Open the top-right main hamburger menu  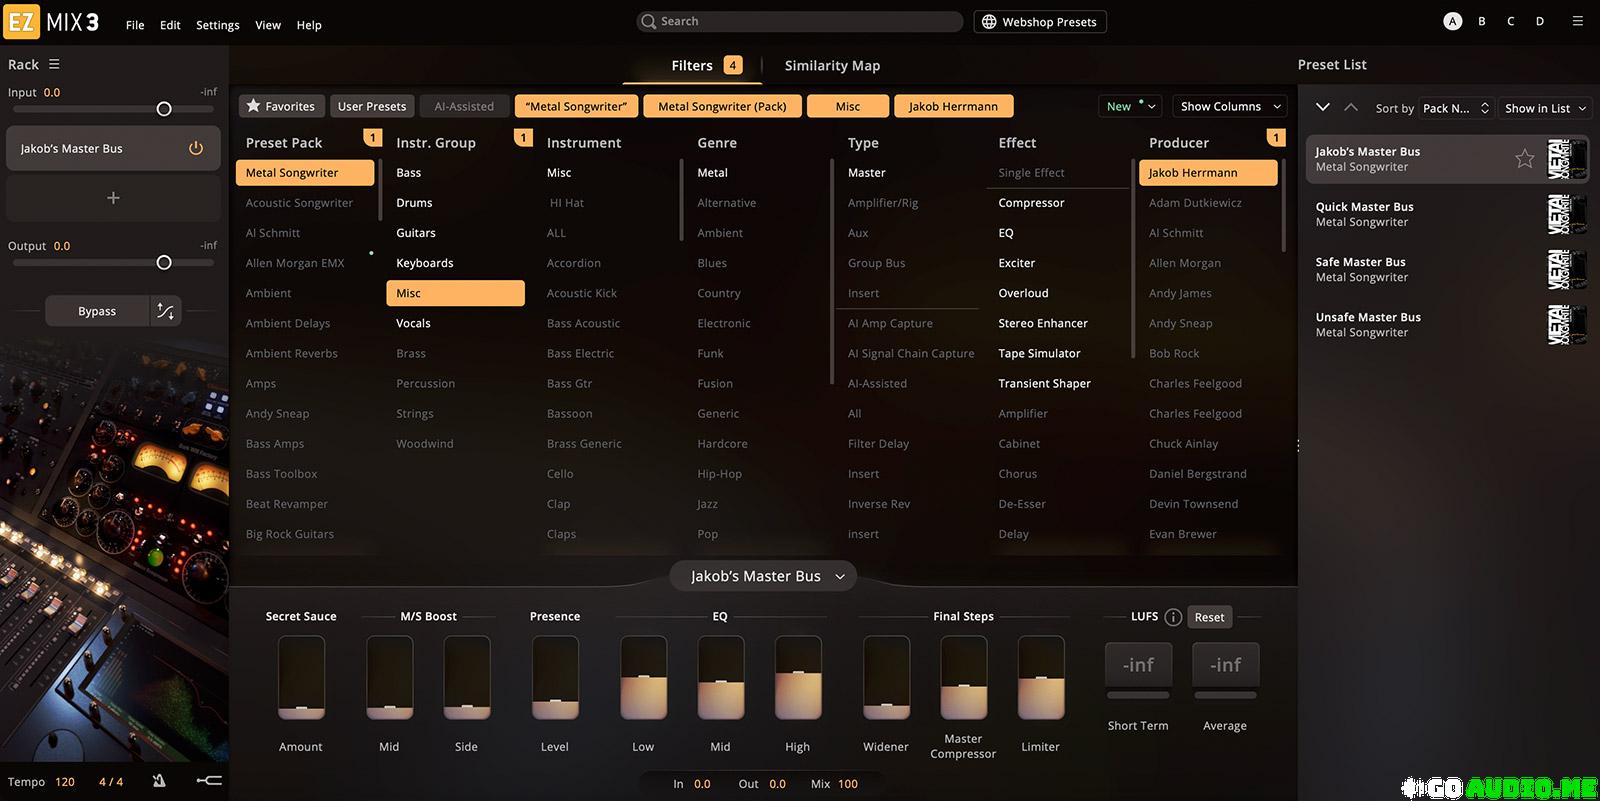(x=1577, y=21)
